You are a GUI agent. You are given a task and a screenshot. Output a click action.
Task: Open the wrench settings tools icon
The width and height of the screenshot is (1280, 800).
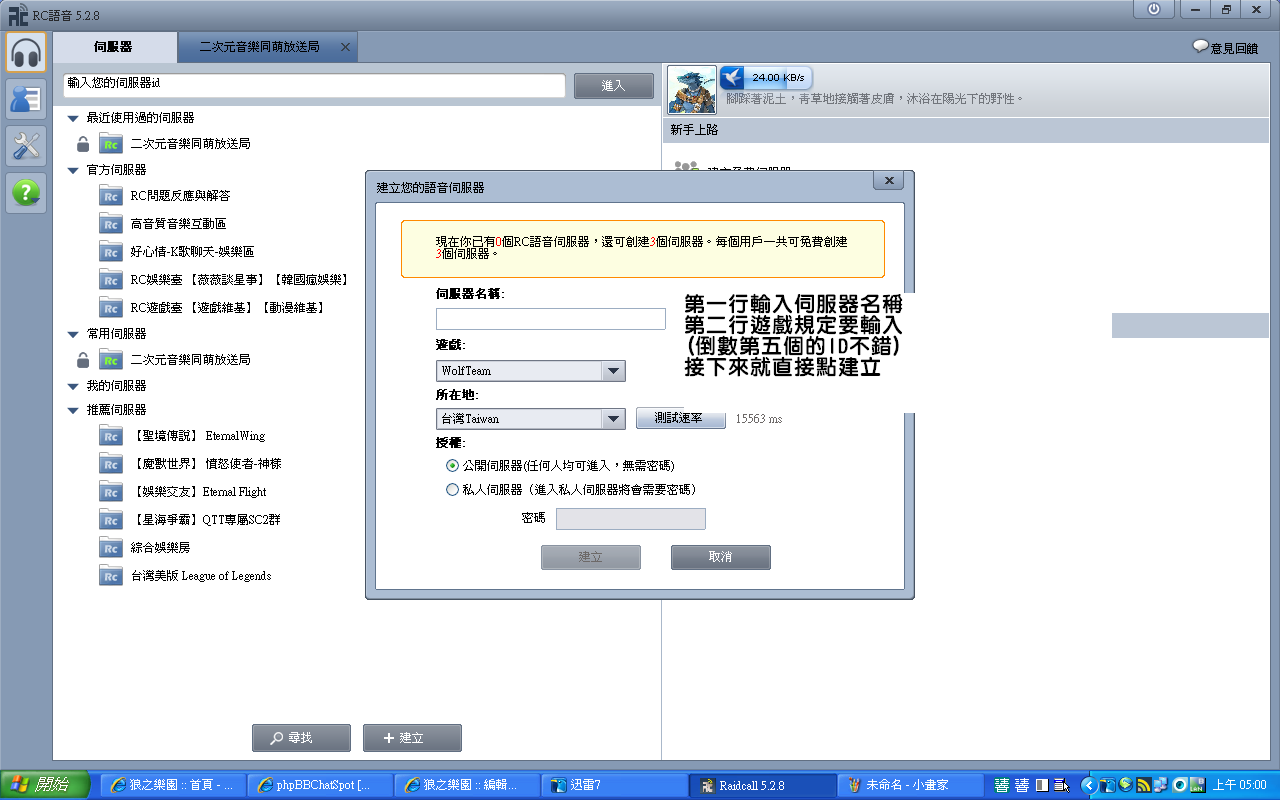point(27,145)
